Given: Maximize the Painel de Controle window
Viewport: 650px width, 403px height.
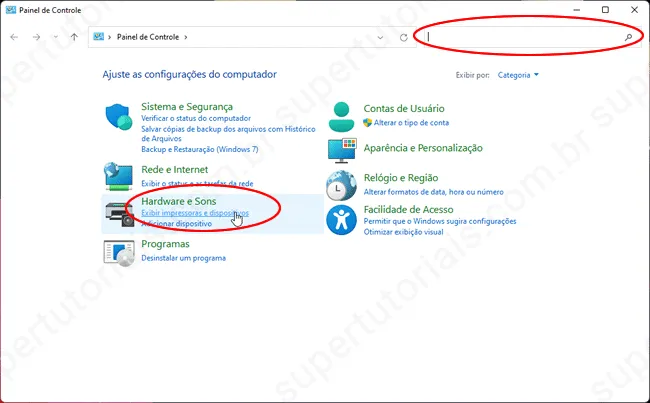Looking at the screenshot, I should click(x=605, y=10).
